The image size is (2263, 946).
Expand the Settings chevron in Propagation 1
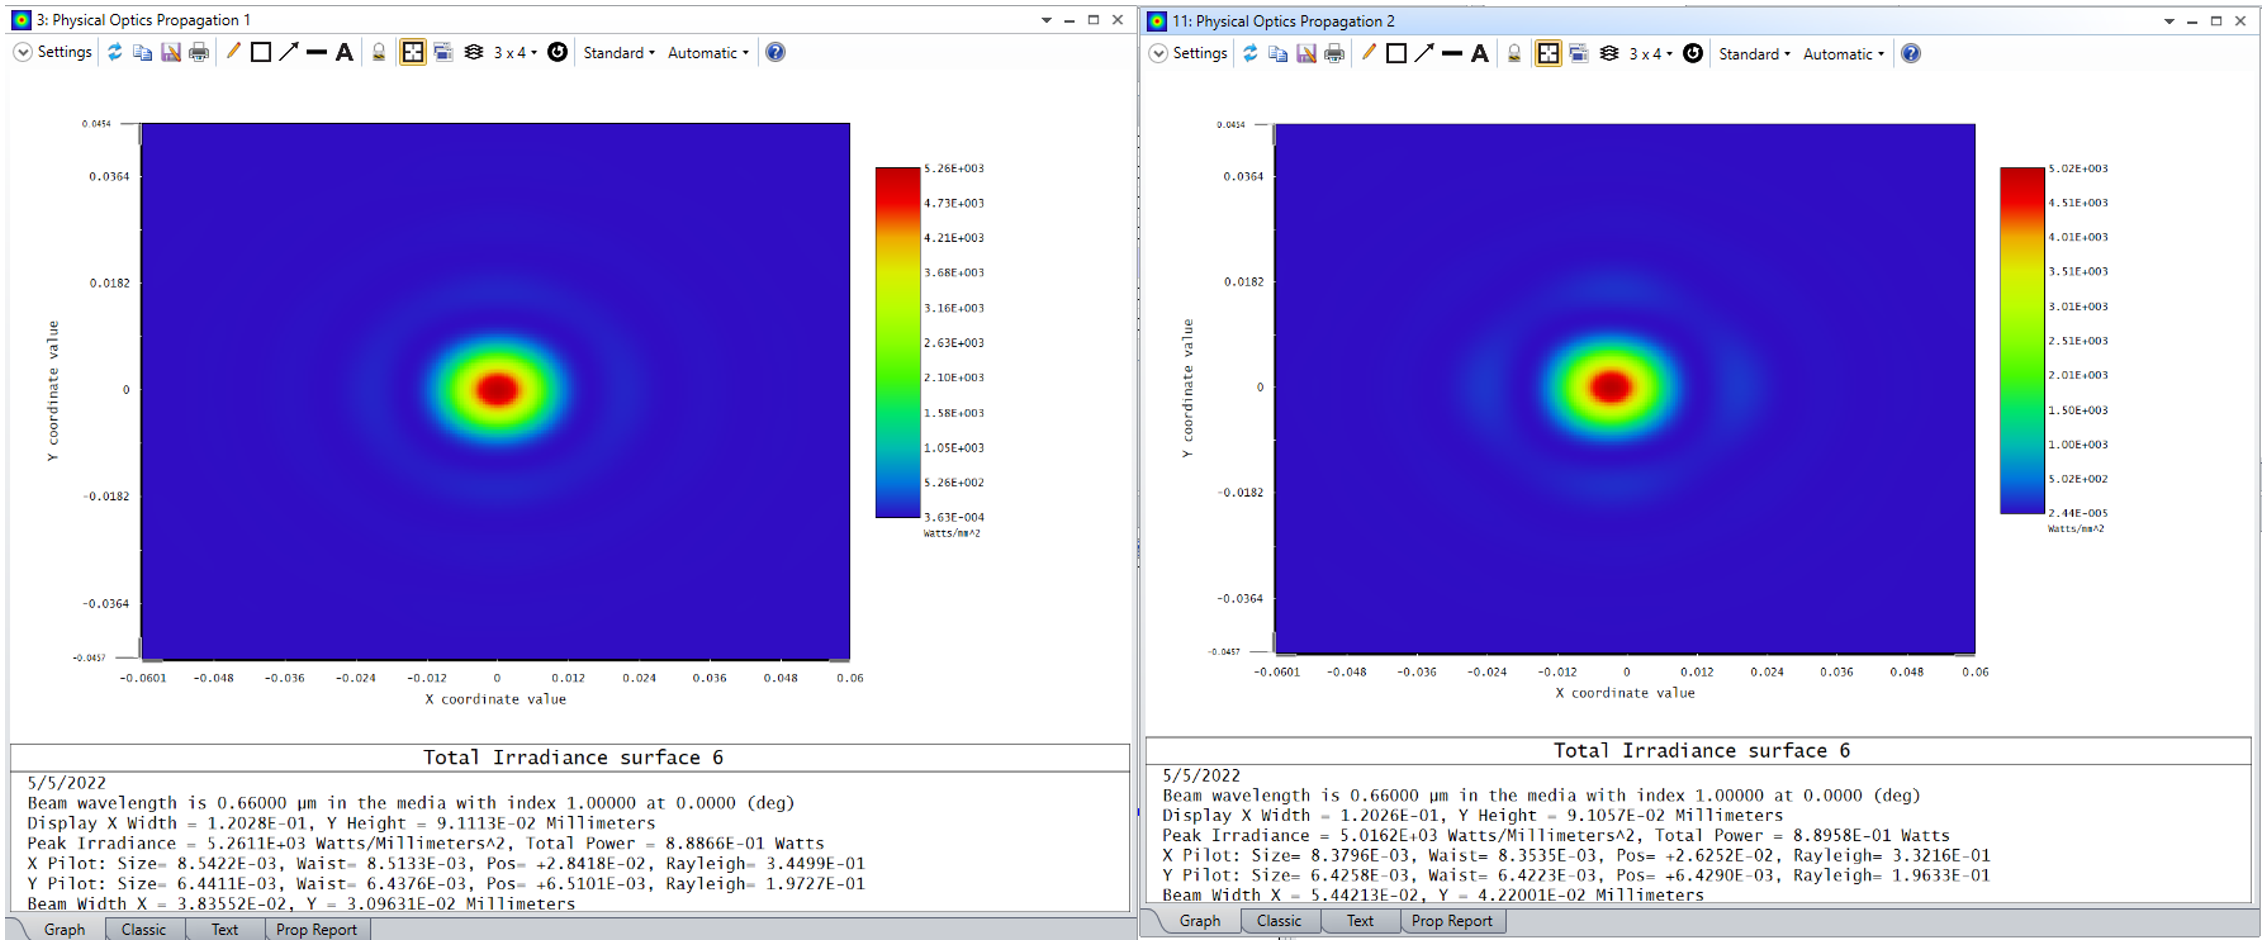pos(22,52)
